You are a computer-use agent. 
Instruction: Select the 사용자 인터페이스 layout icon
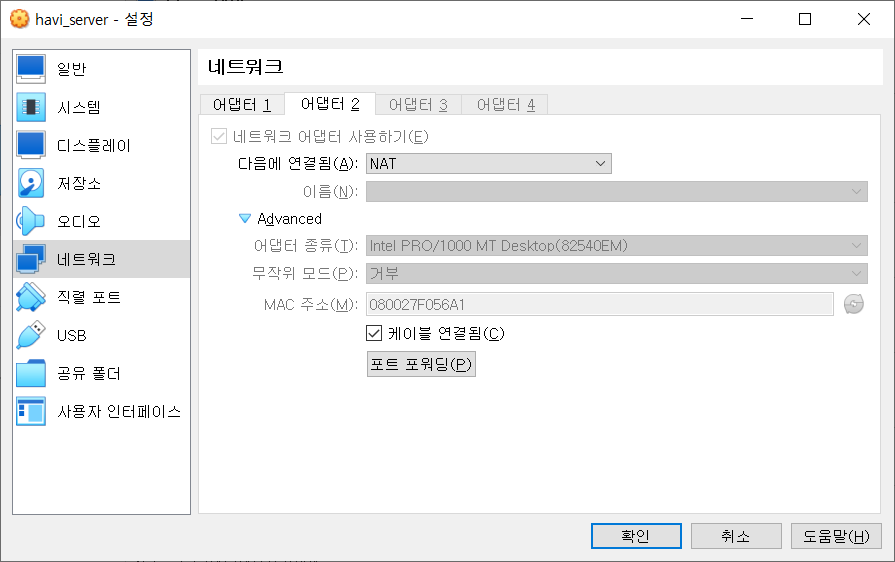pyautogui.click(x=31, y=411)
